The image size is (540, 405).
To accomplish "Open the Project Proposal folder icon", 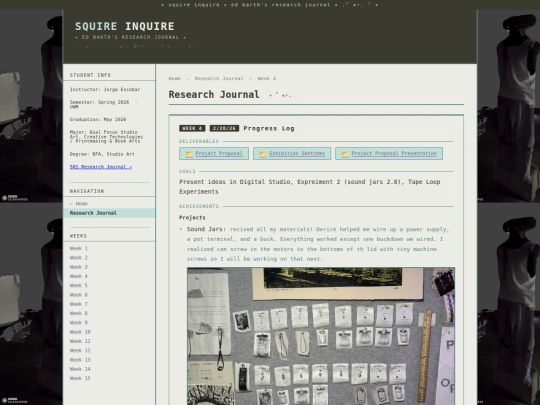I will 189,154.
